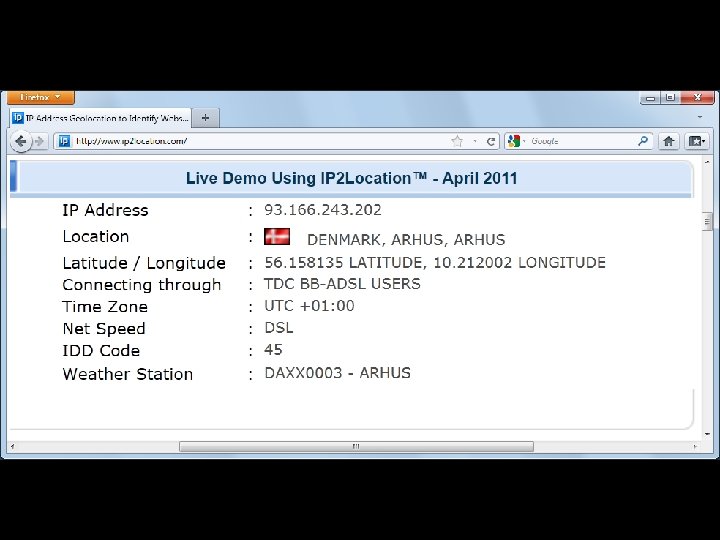Click the vertical scrollbar down arrow
720x540 pixels.
tap(707, 434)
